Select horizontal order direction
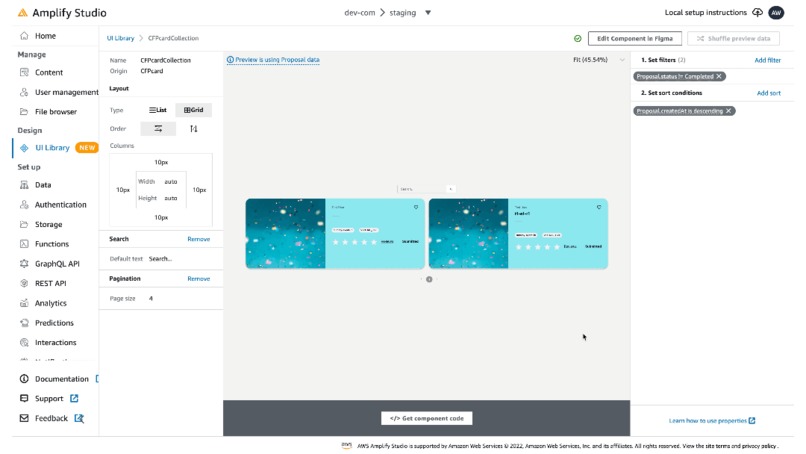The height and width of the screenshot is (454, 806). pyautogui.click(x=158, y=129)
